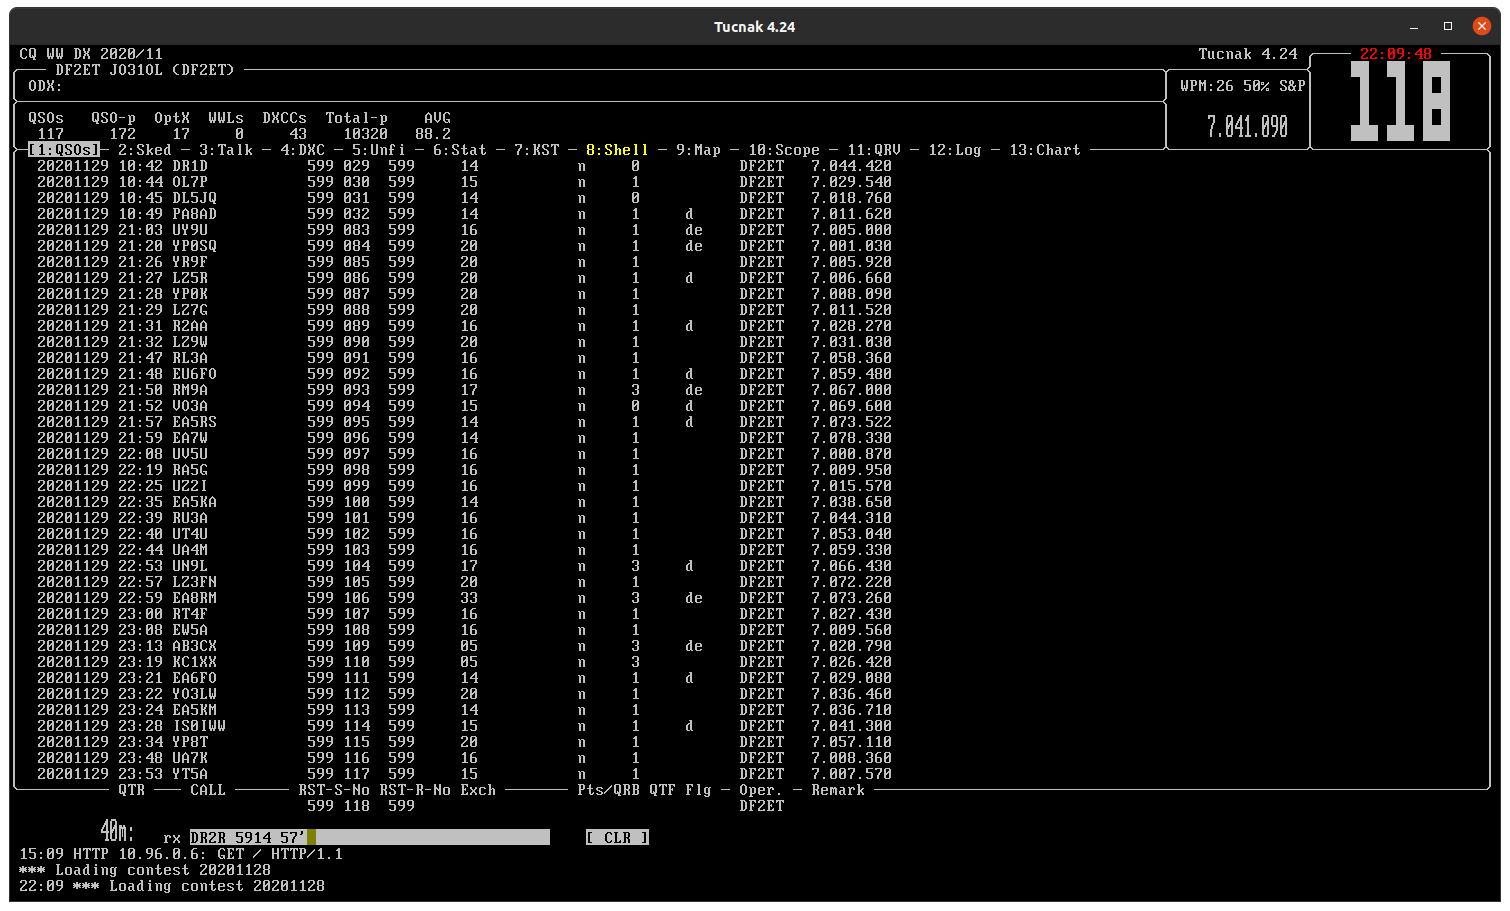Click the AVG value 88.2
Image resolution: width=1510 pixels, height=911 pixels.
click(x=433, y=134)
